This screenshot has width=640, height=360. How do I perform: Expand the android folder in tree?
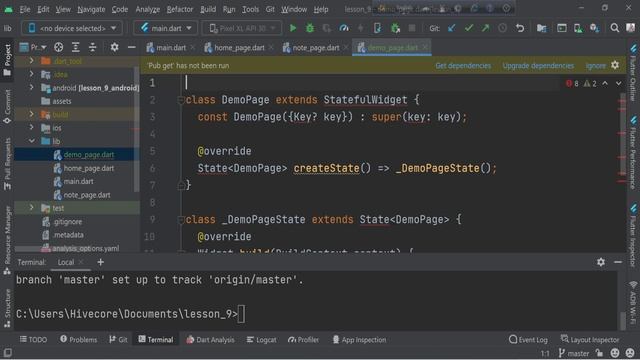point(31,87)
